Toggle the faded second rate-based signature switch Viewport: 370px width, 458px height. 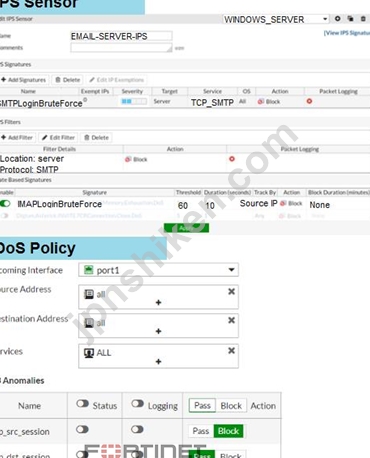pos(4,216)
